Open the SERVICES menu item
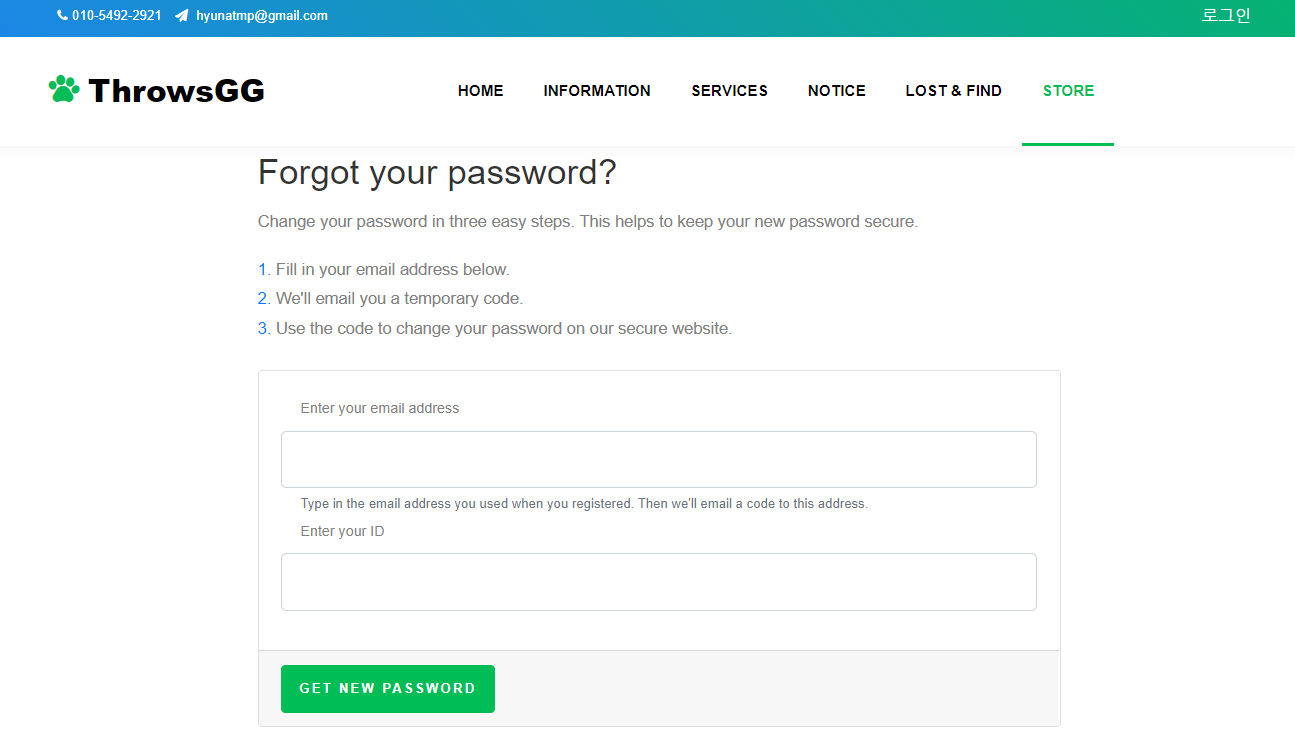This screenshot has height=740, width=1295. (x=730, y=91)
